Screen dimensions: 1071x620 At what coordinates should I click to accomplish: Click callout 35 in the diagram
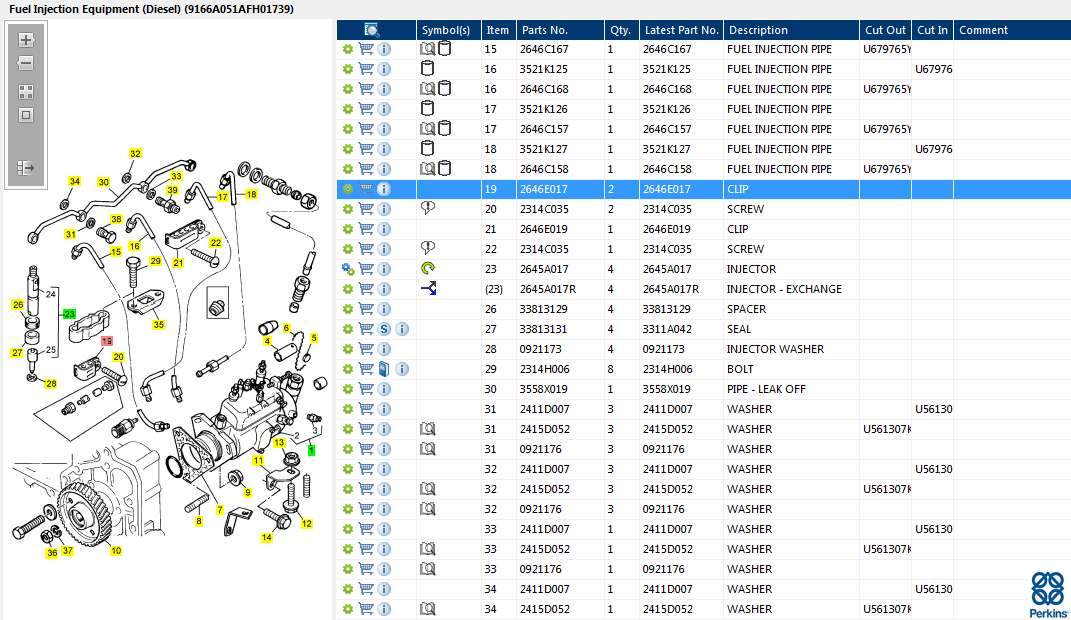click(x=158, y=324)
